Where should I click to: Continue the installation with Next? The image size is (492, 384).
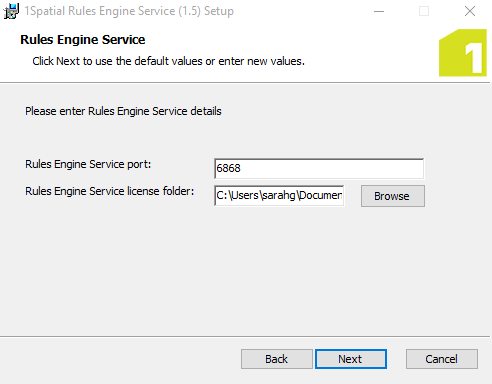tap(351, 359)
